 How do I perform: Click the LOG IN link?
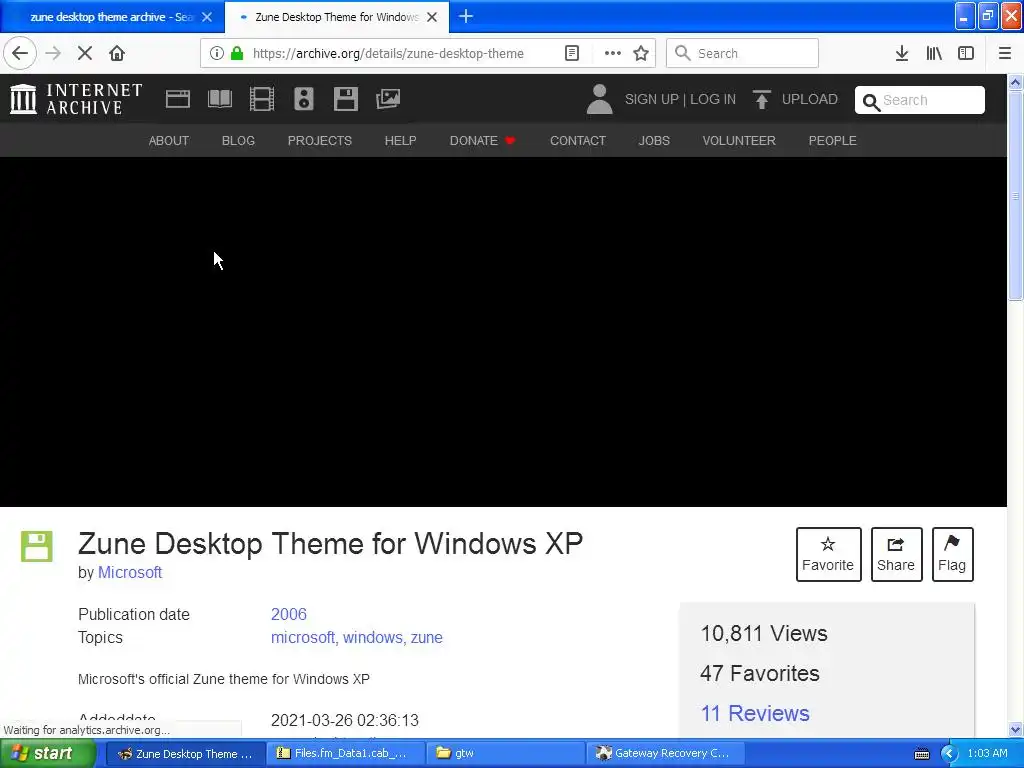coord(713,99)
